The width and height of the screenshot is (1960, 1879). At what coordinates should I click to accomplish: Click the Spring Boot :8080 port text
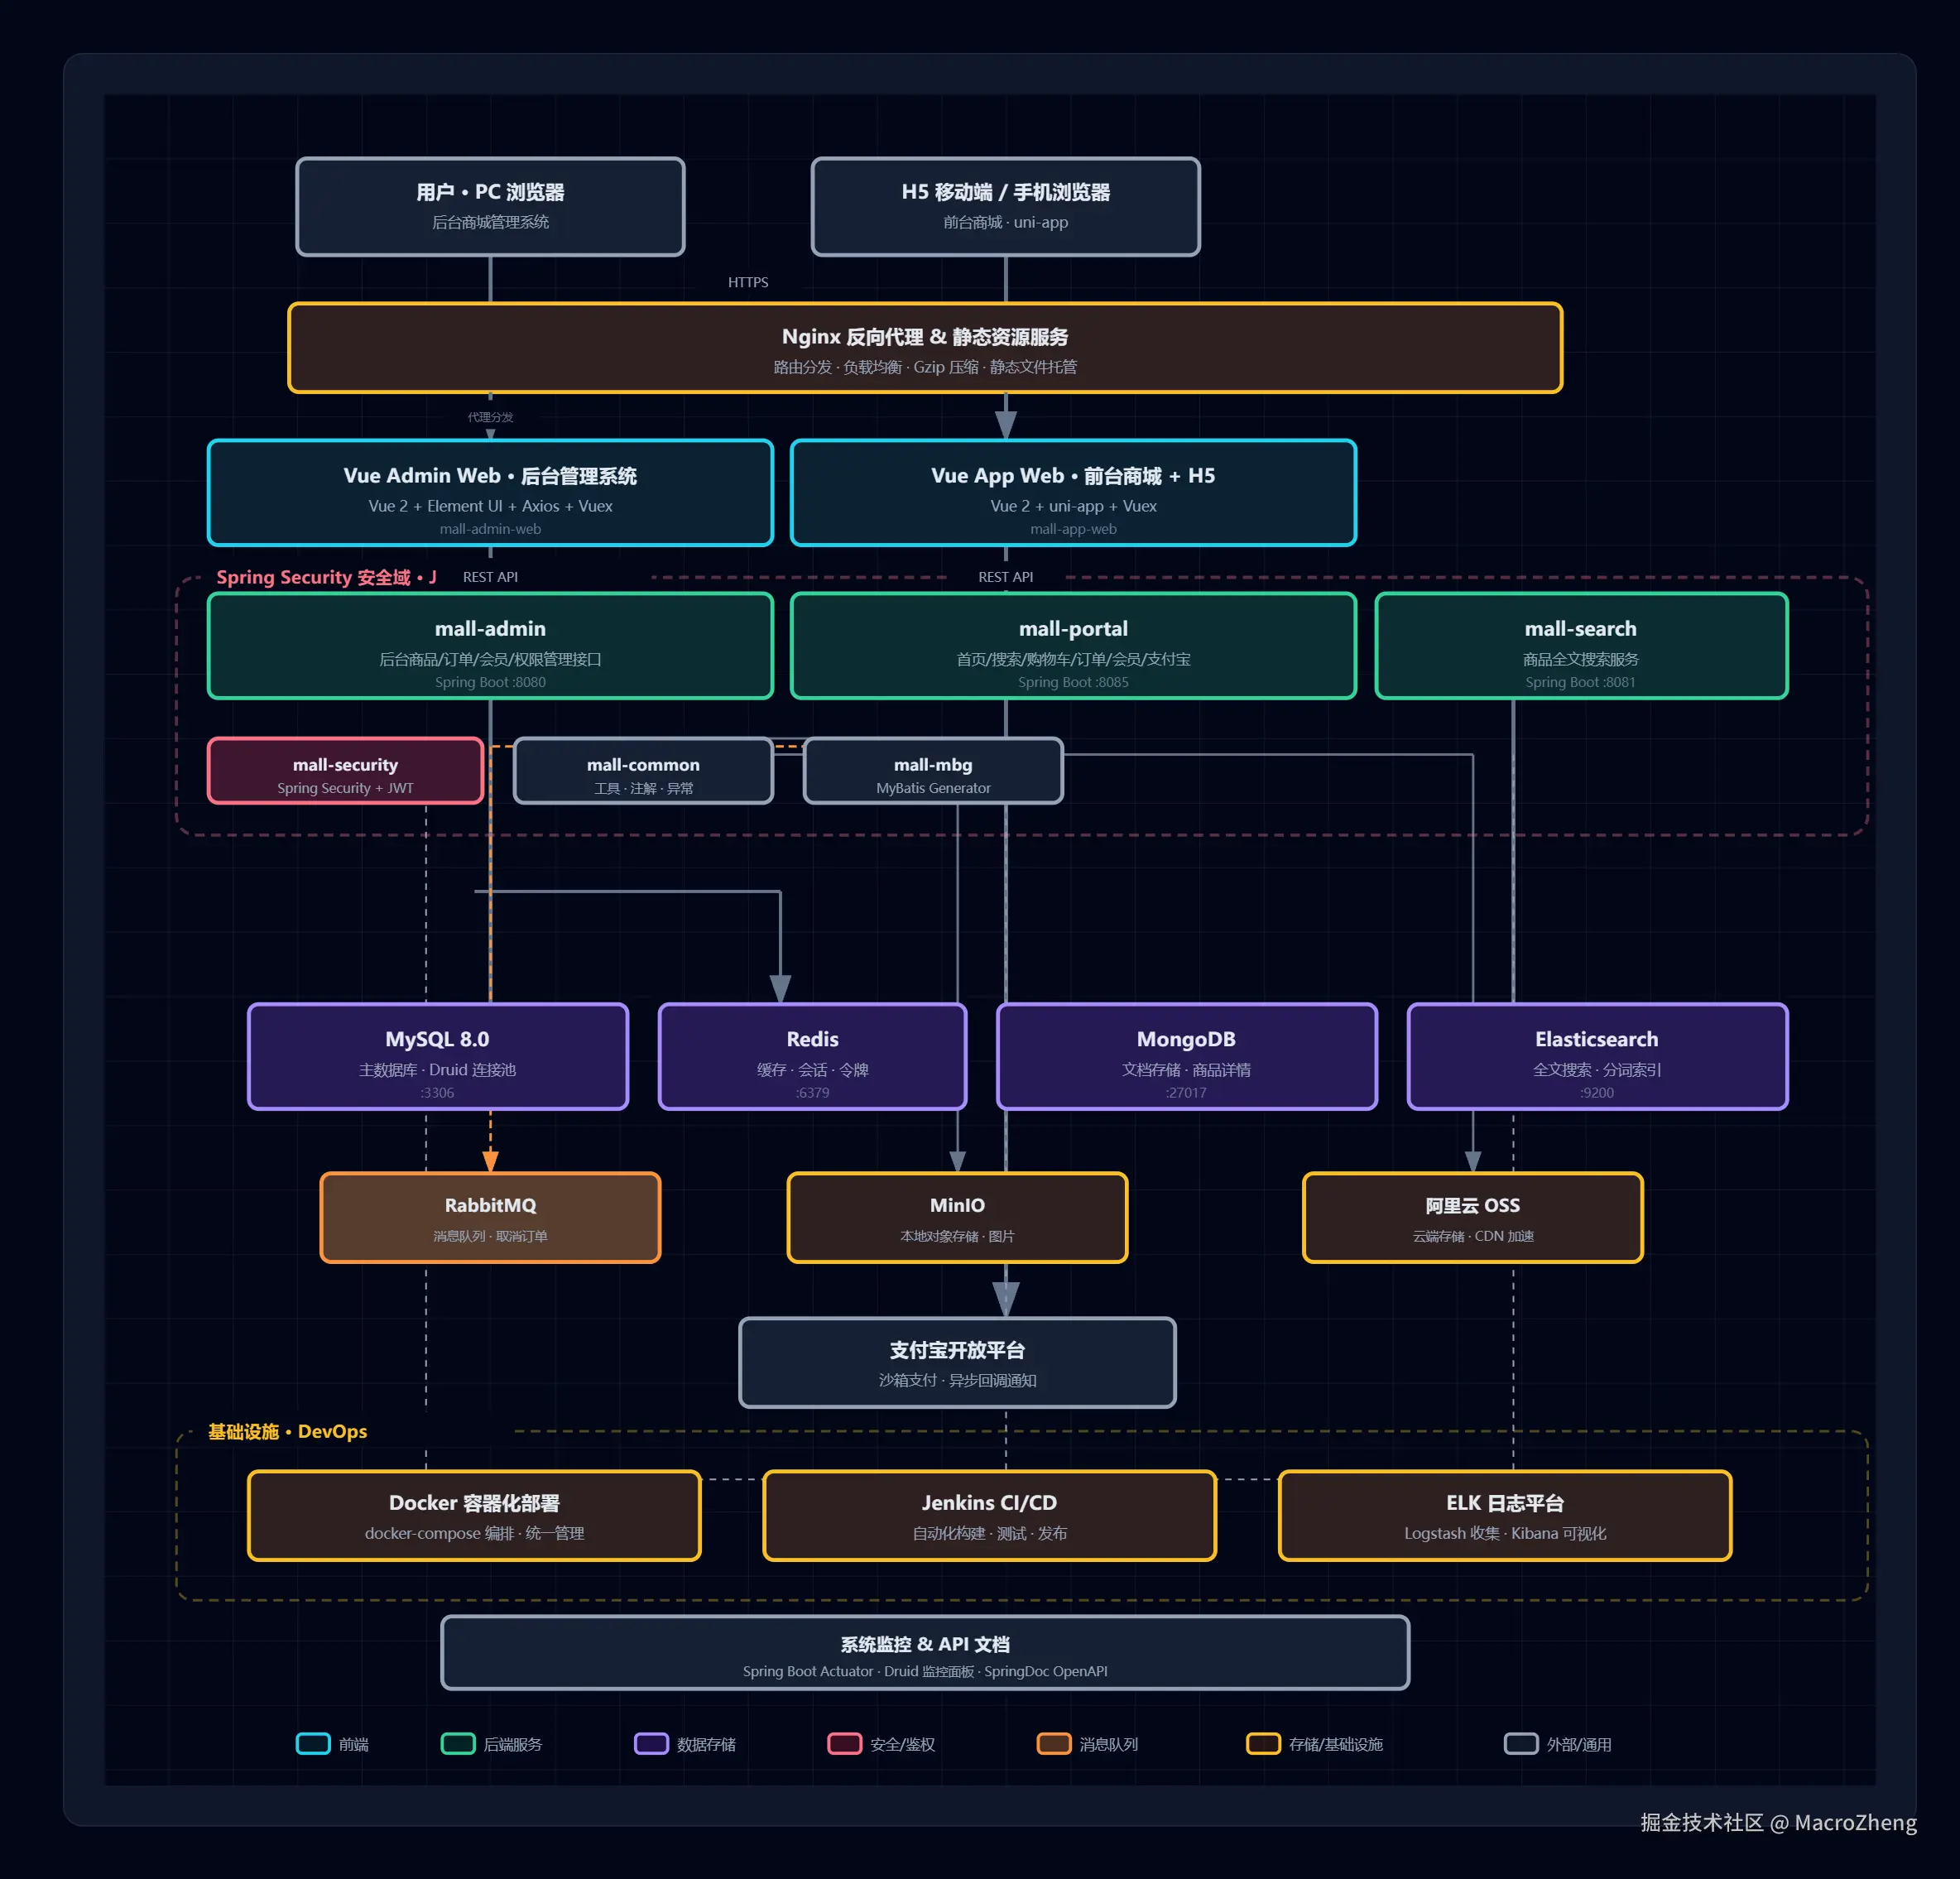[x=490, y=682]
